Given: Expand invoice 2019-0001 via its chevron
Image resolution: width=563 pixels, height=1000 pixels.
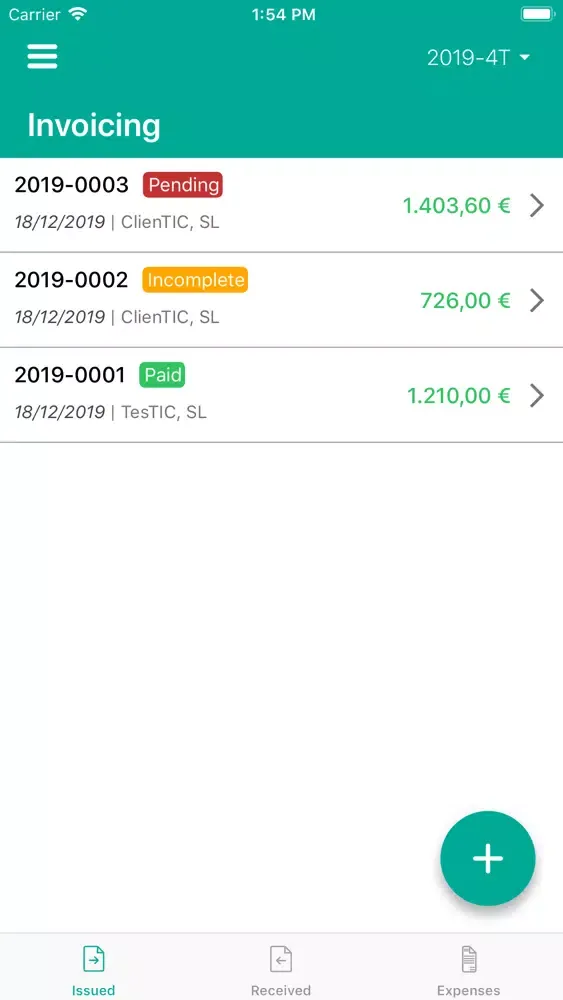Looking at the screenshot, I should 537,395.
